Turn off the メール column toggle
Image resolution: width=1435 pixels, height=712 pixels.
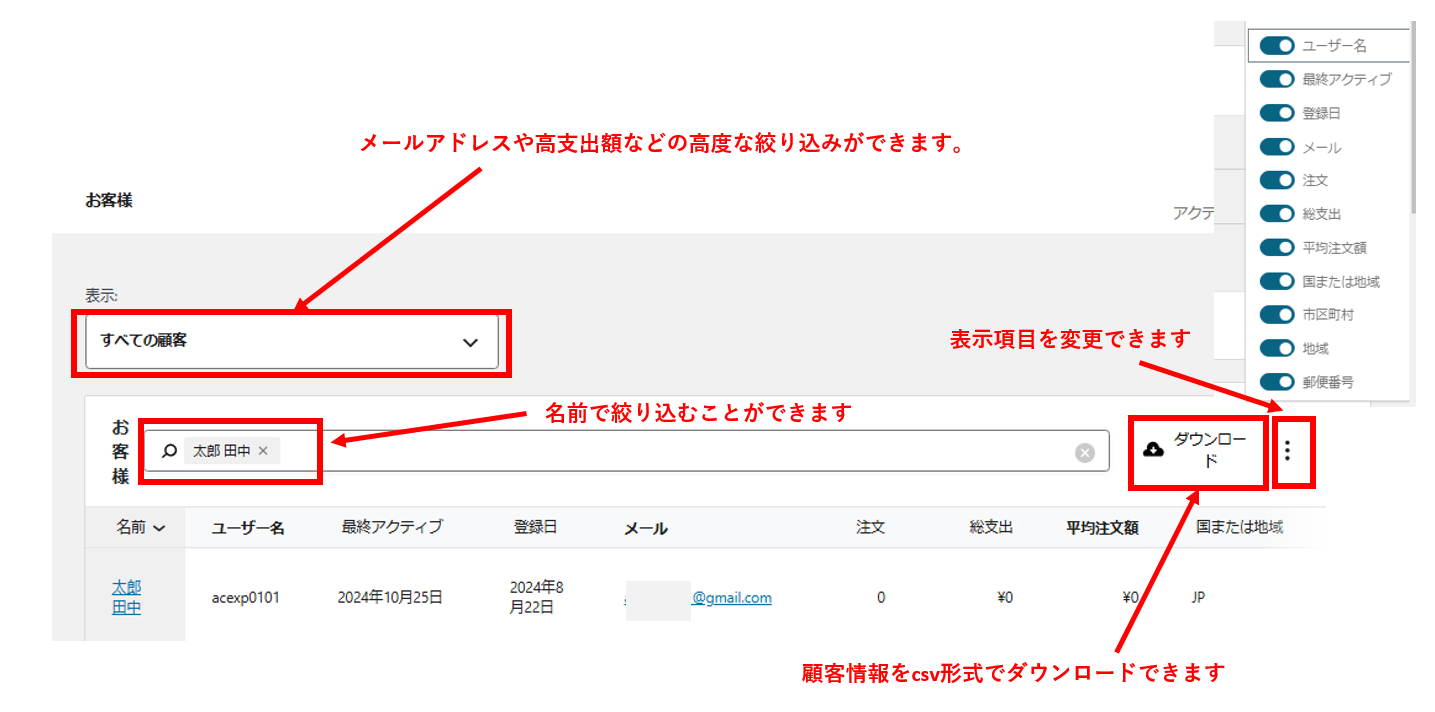(1277, 147)
